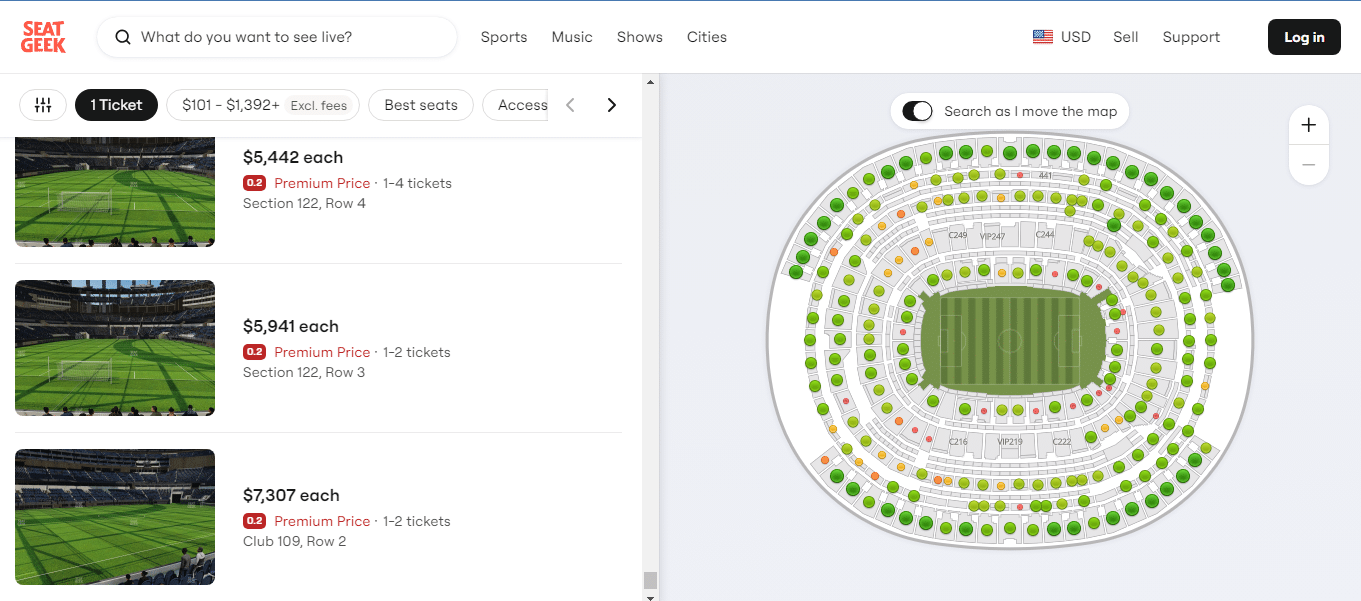Screen dimensions: 1361x601
Task: Toggle the Best seats filter chip
Action: coord(421,105)
